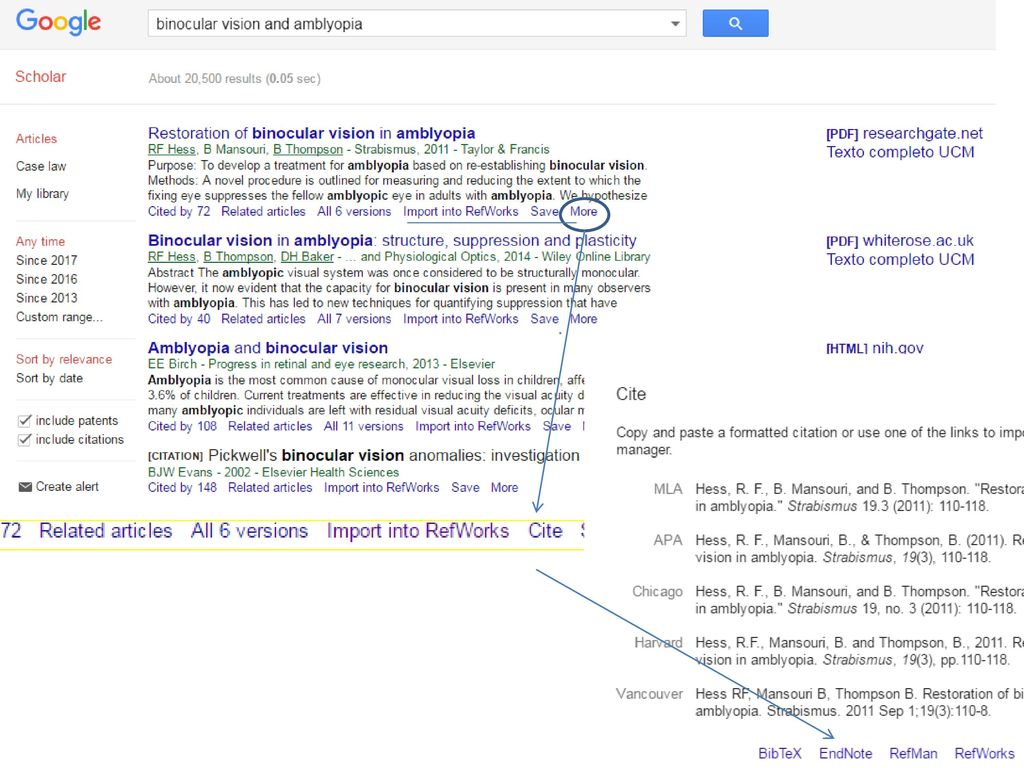Export citation to RefMan

point(914,753)
